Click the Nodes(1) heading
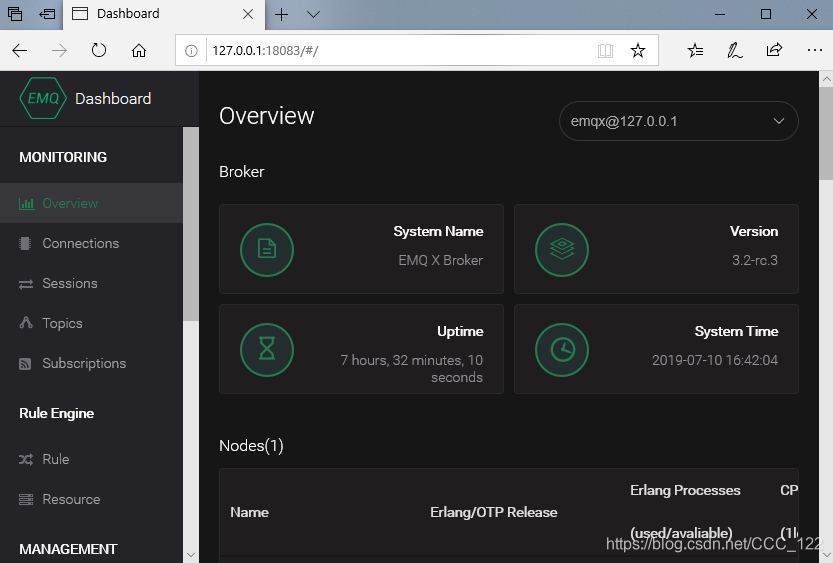833x563 pixels. (x=251, y=446)
